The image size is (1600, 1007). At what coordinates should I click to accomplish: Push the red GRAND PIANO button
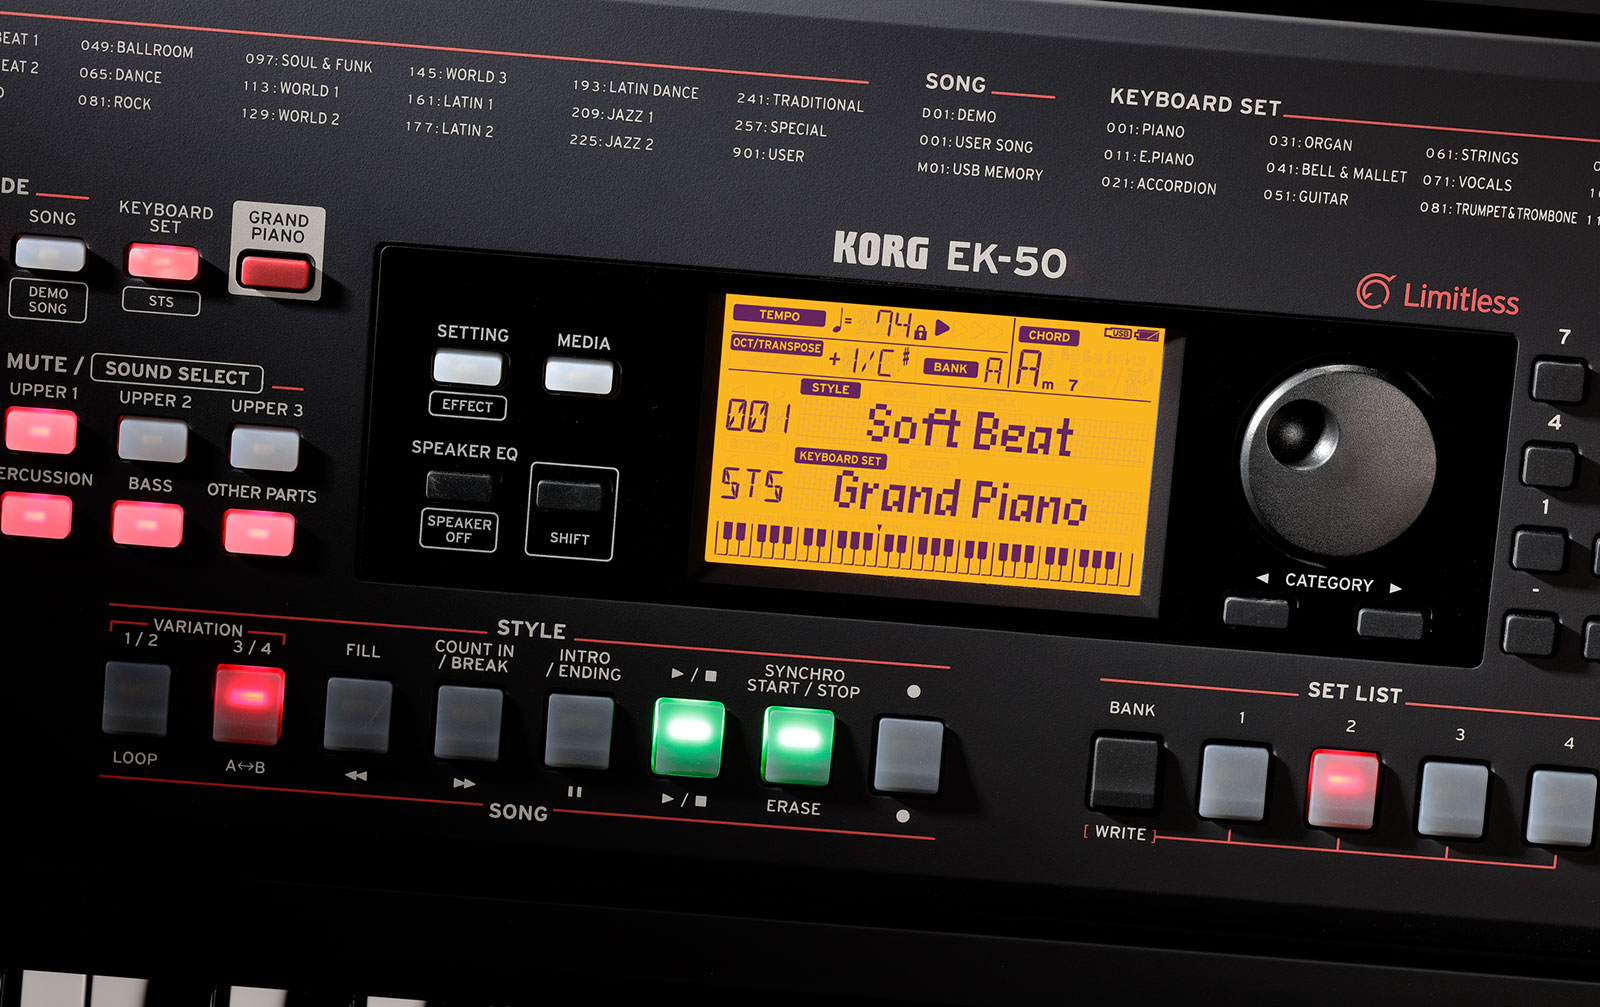(x=275, y=272)
